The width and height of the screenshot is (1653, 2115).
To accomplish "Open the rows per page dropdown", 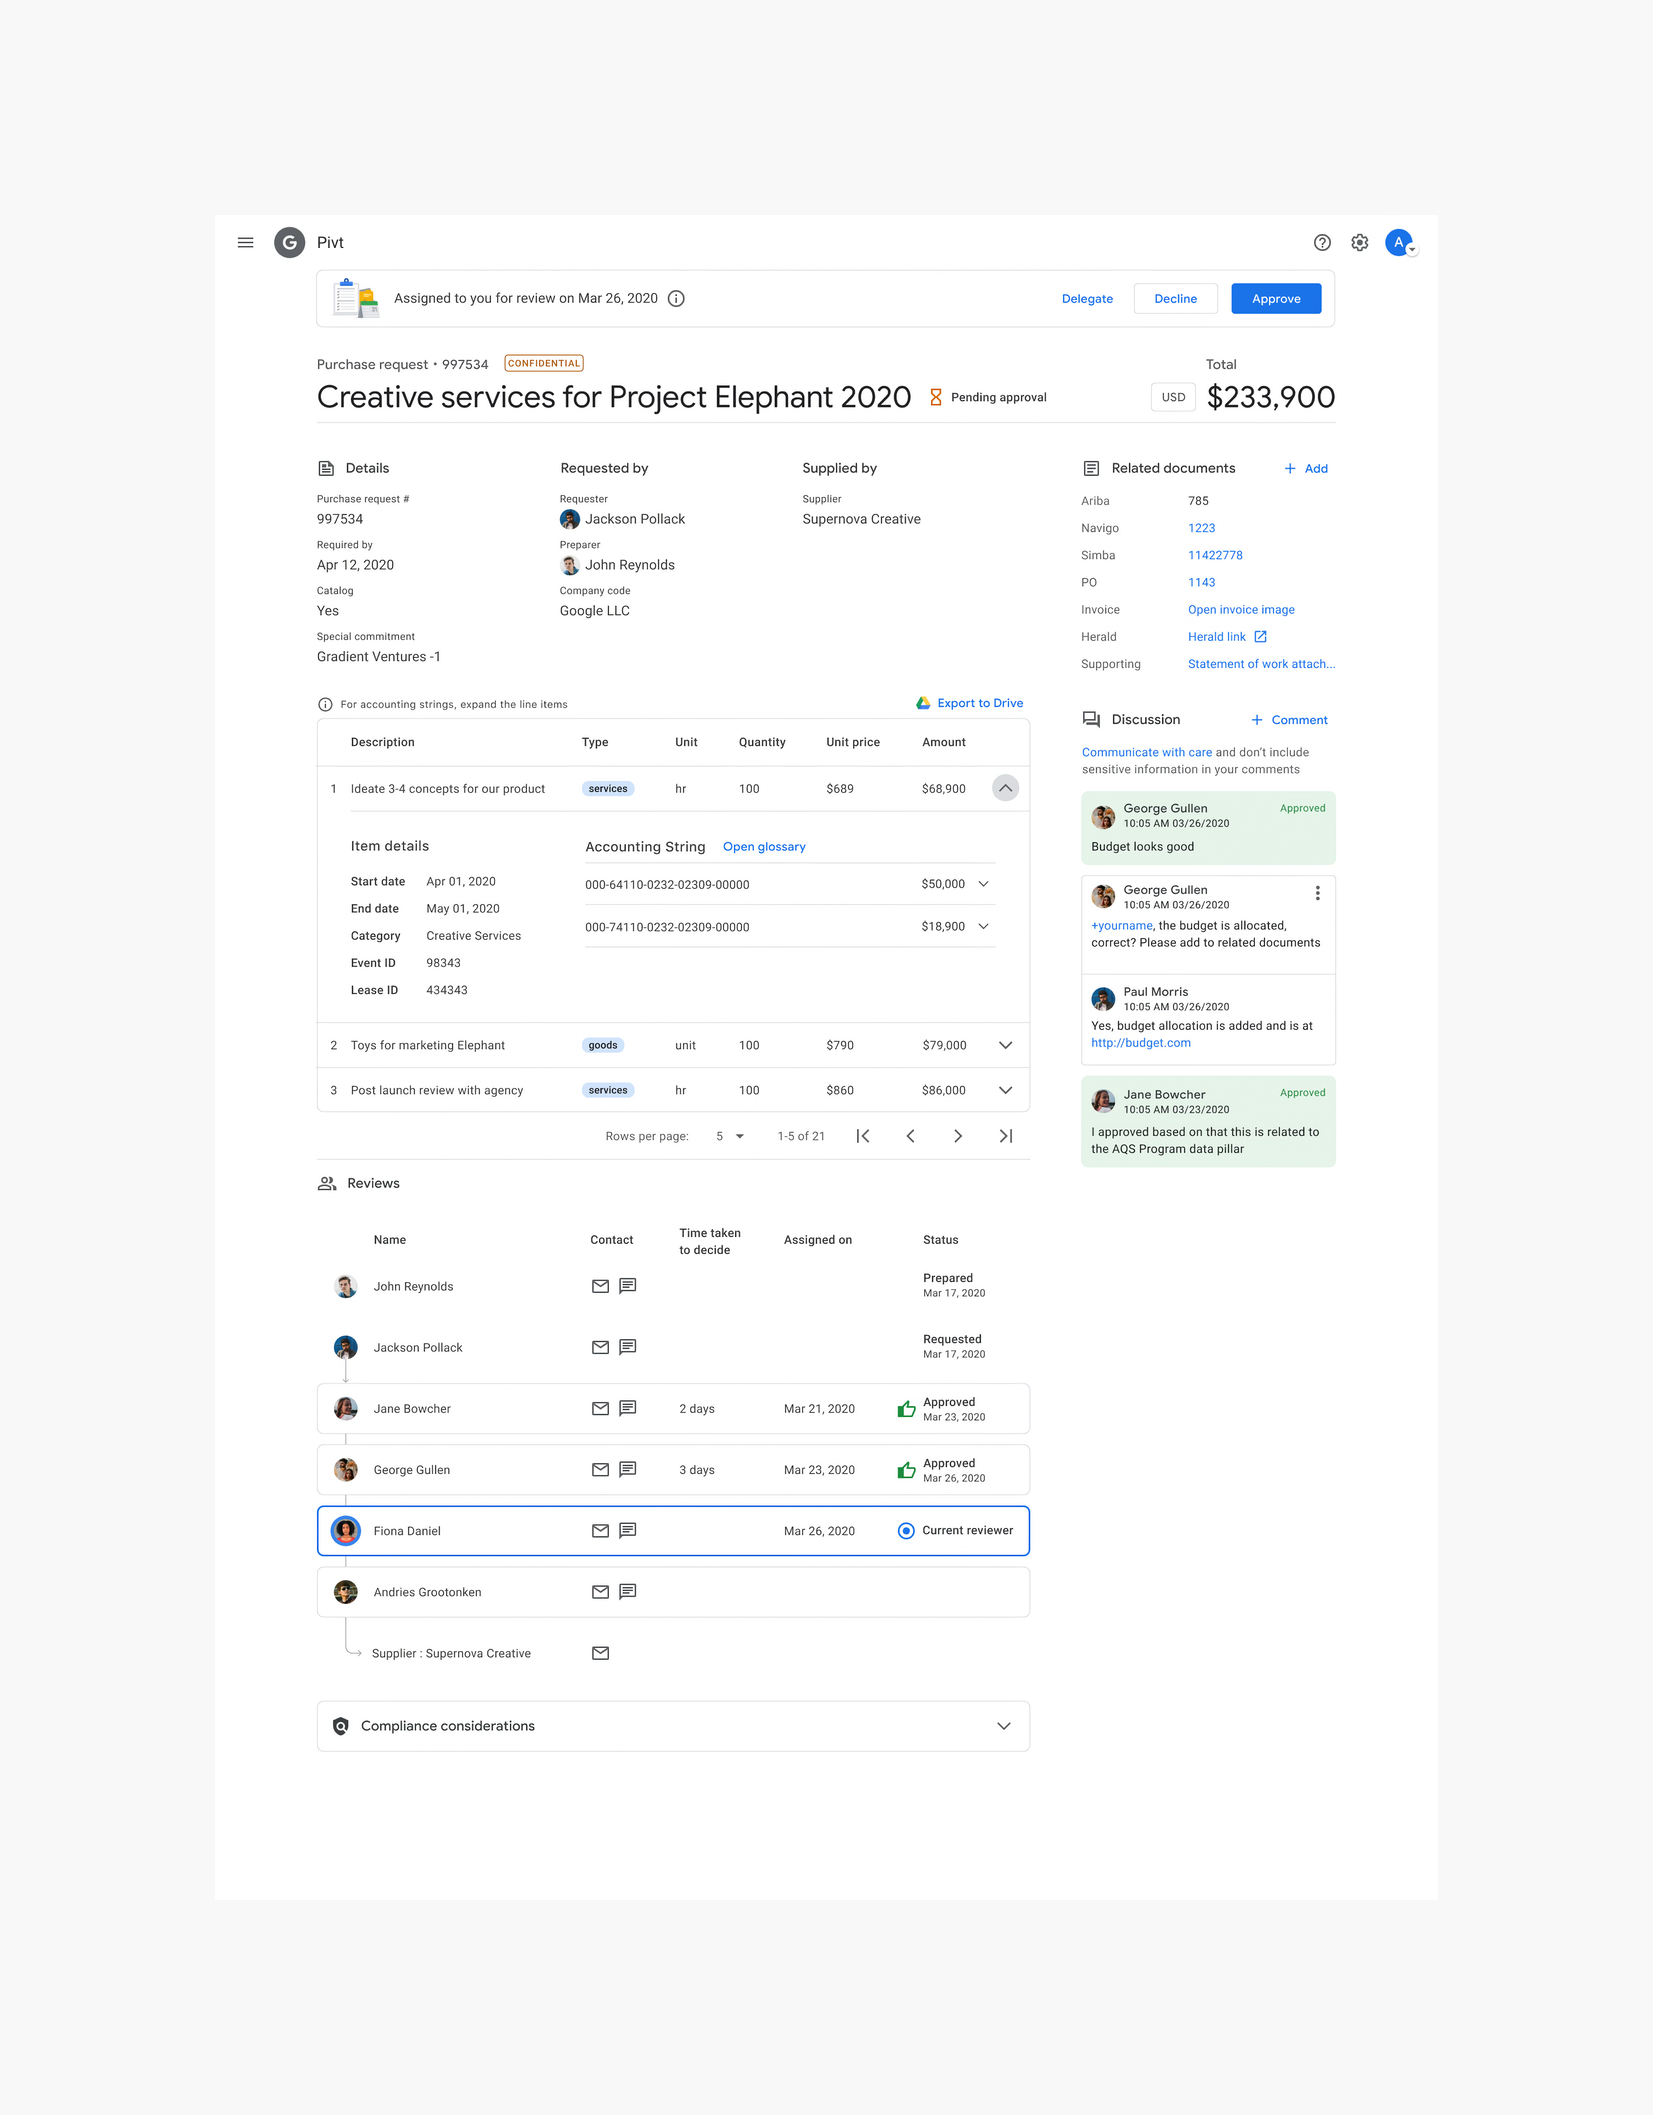I will pyautogui.click(x=729, y=1136).
